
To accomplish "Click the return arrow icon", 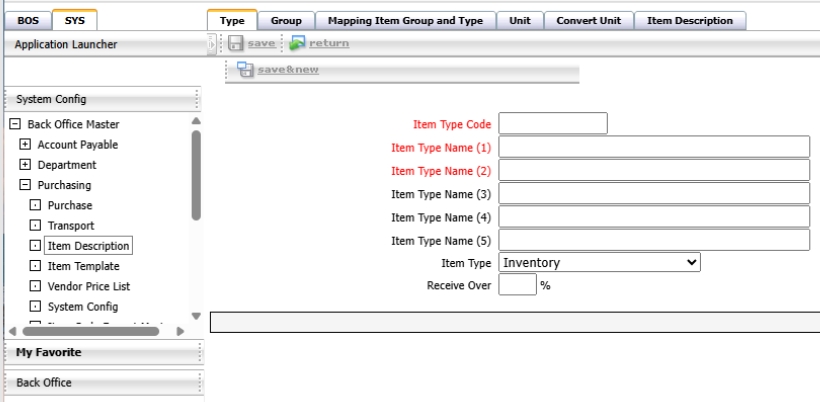I will pyautogui.click(x=297, y=44).
